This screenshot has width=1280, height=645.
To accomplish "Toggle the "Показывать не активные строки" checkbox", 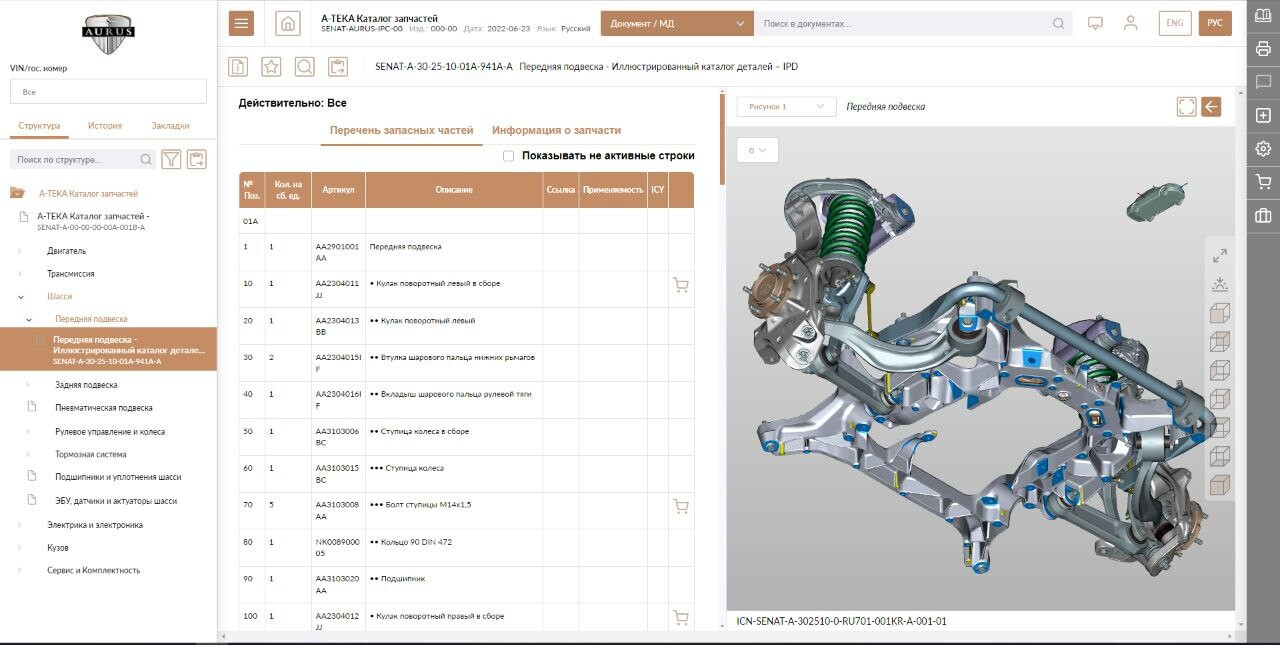I will (x=508, y=156).
